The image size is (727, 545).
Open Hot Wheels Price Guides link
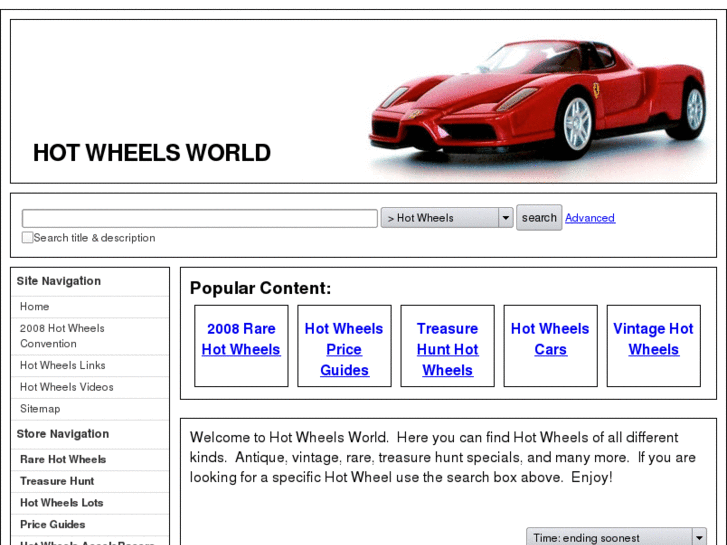point(344,349)
